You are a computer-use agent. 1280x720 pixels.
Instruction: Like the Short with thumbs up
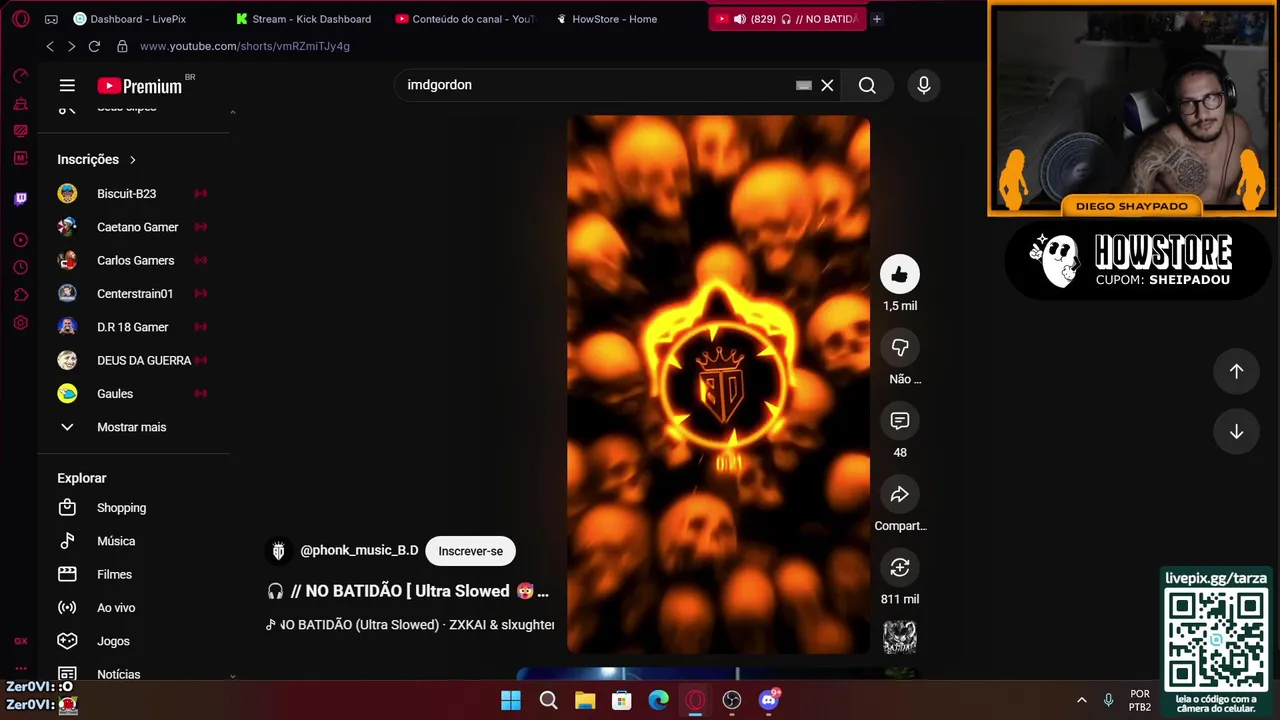pyautogui.click(x=900, y=274)
